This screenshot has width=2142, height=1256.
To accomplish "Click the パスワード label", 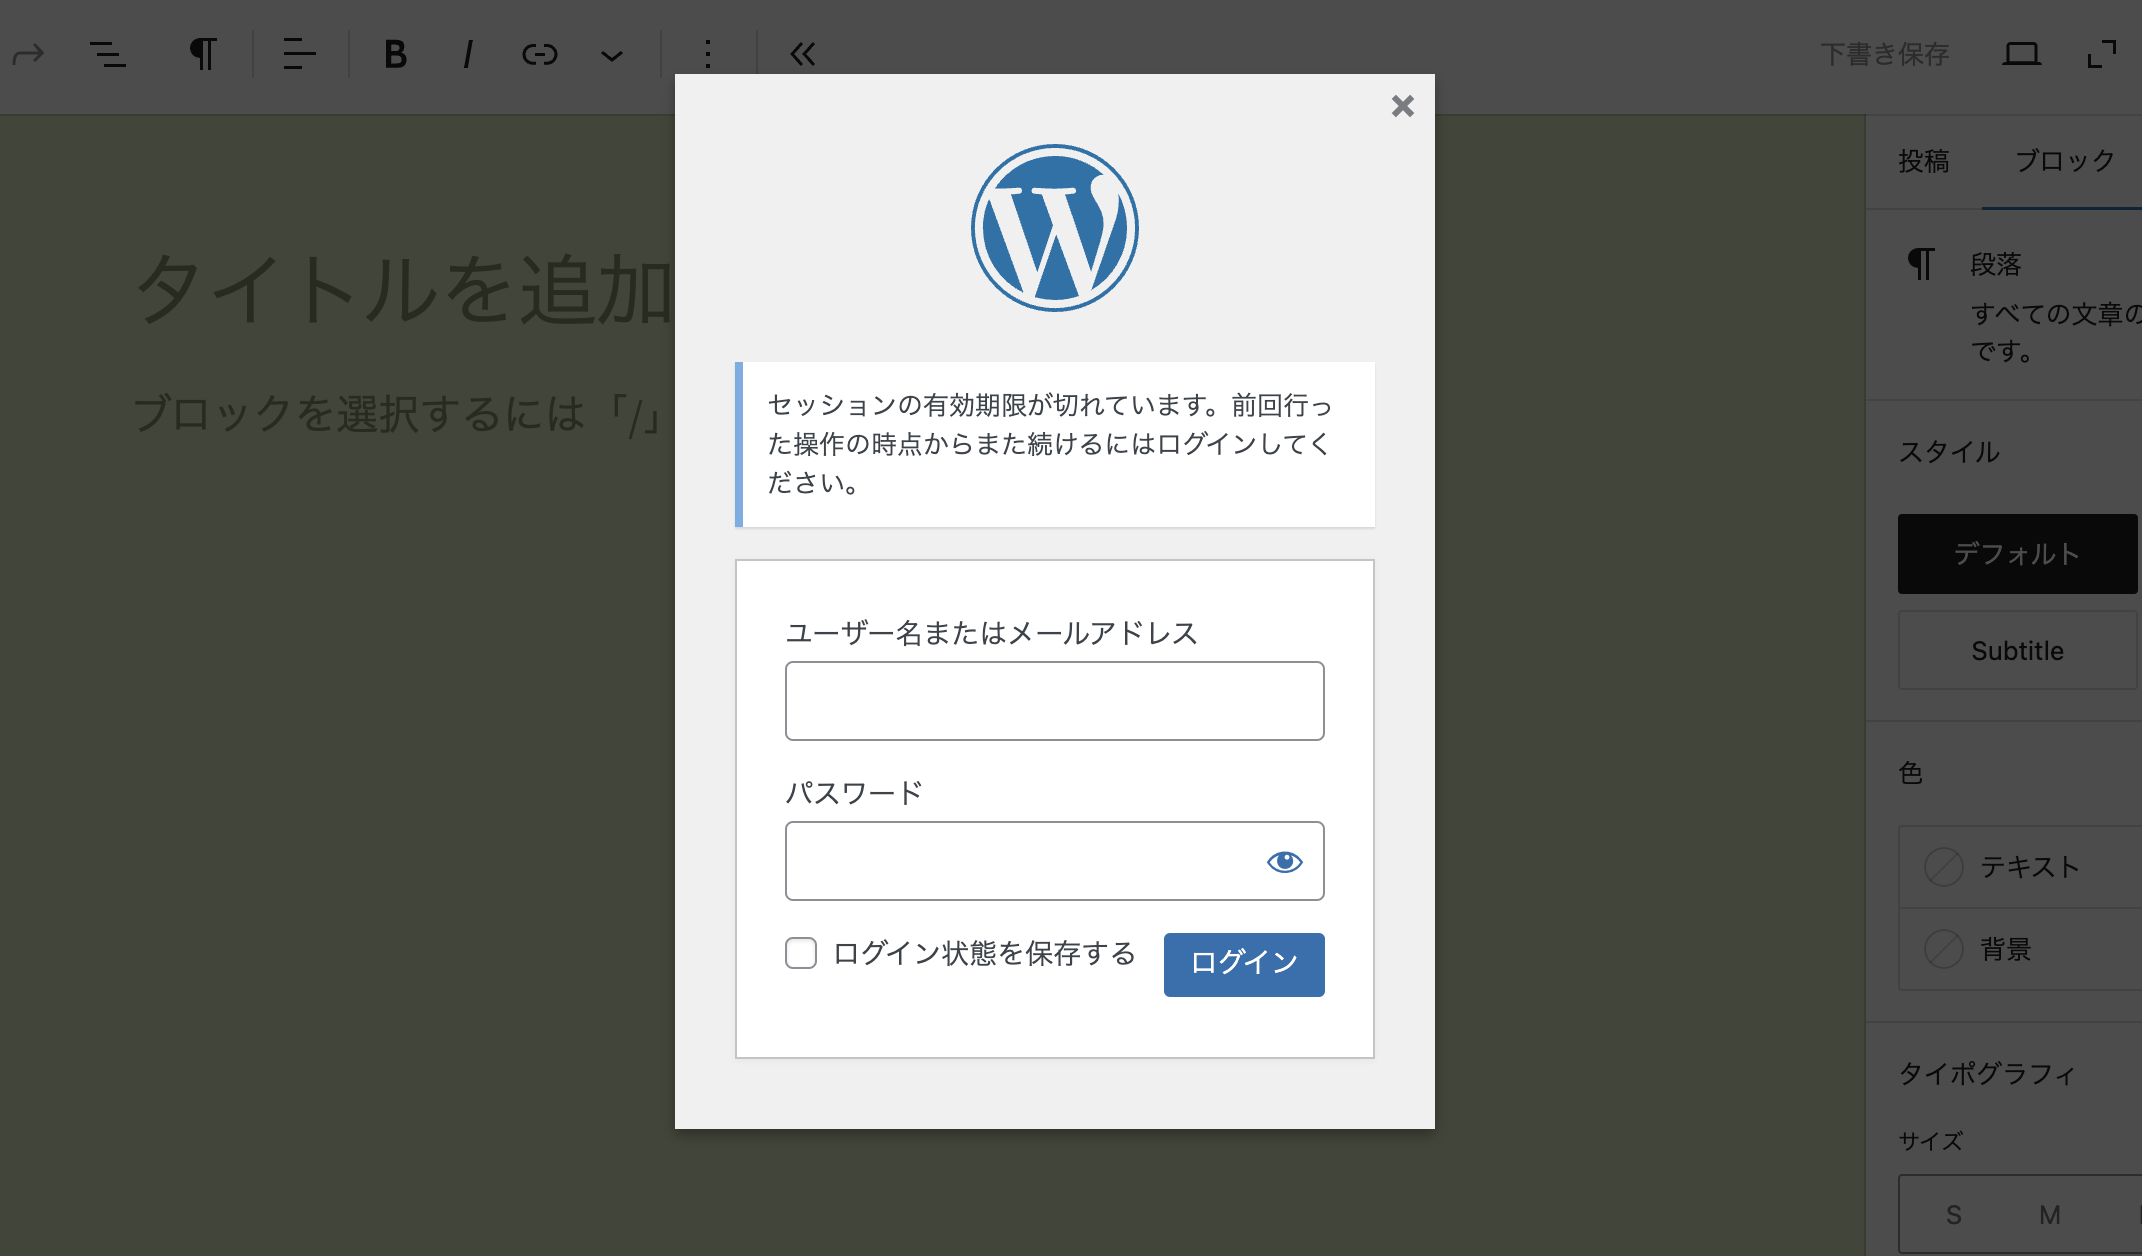I will click(854, 793).
